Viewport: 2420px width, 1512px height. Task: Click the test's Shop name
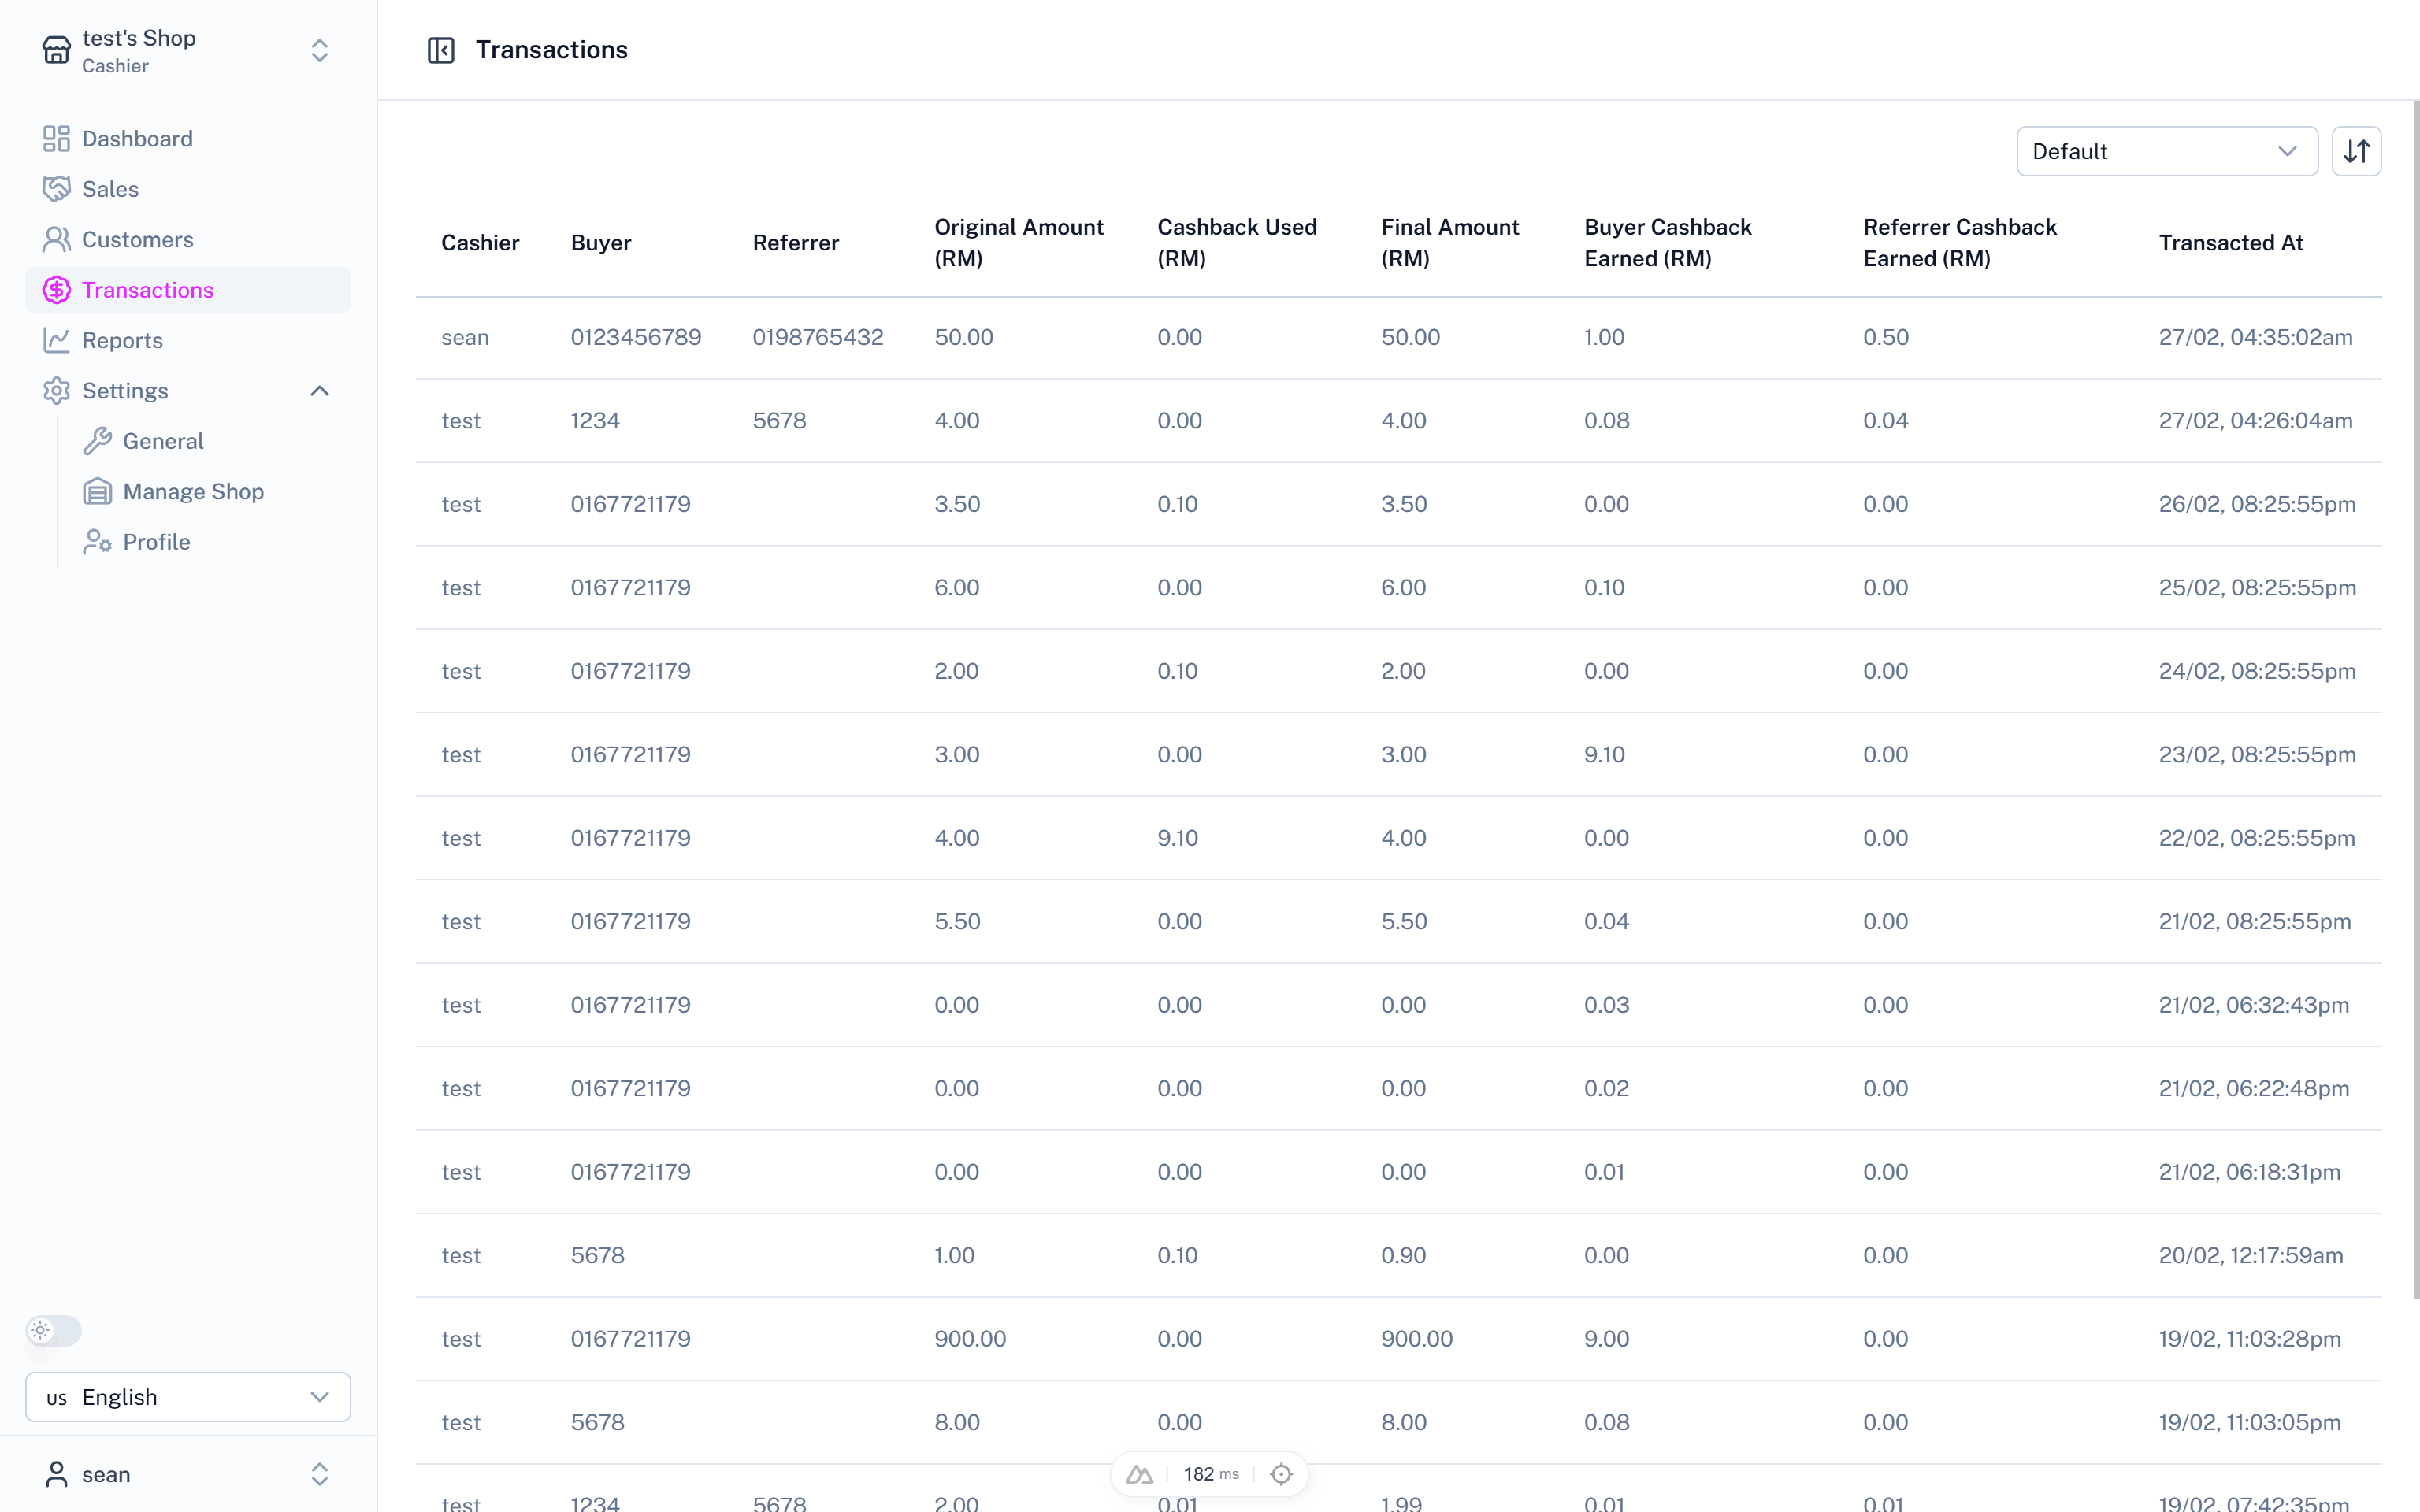139,38
